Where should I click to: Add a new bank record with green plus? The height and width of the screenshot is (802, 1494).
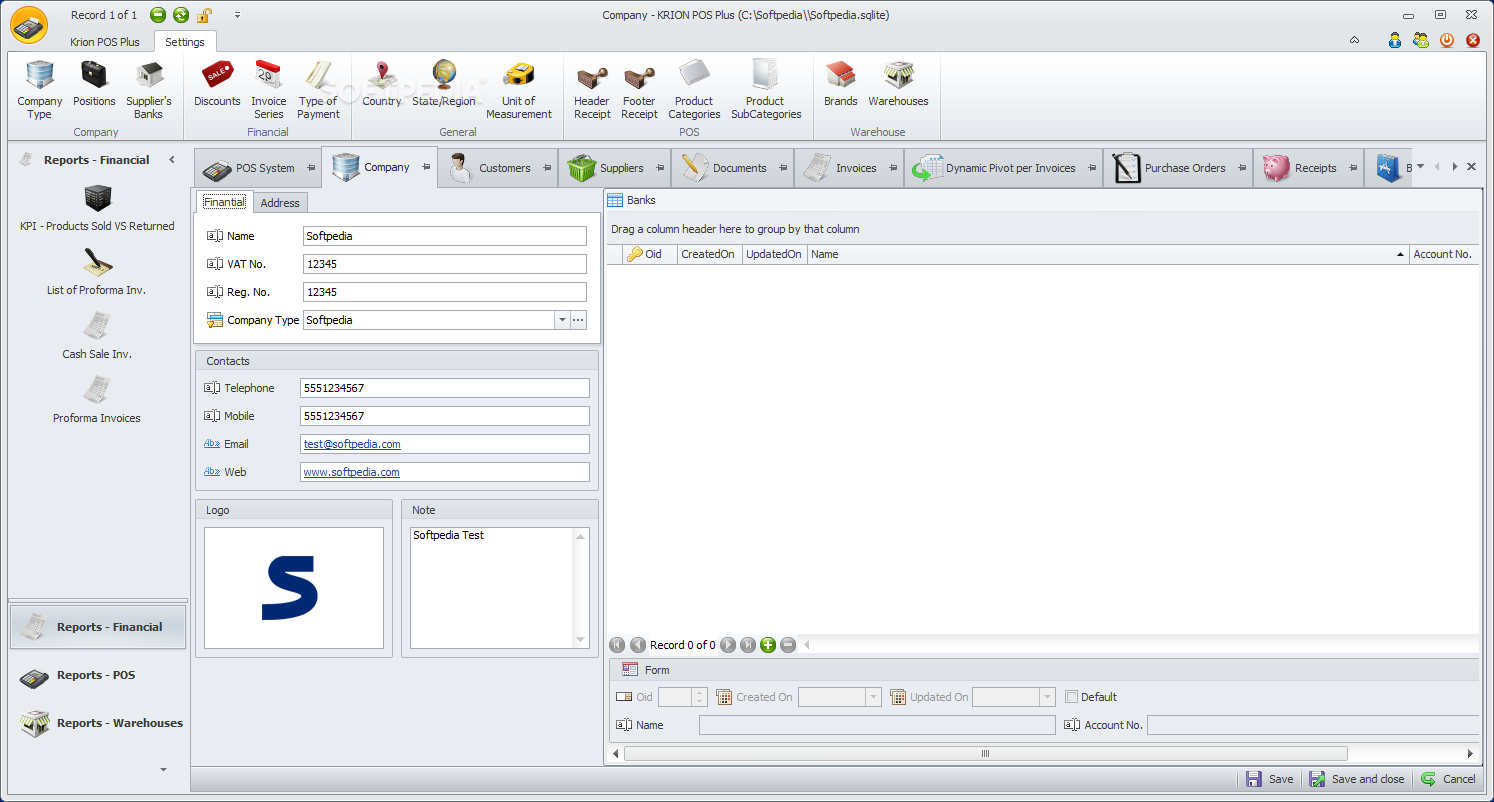(x=768, y=645)
